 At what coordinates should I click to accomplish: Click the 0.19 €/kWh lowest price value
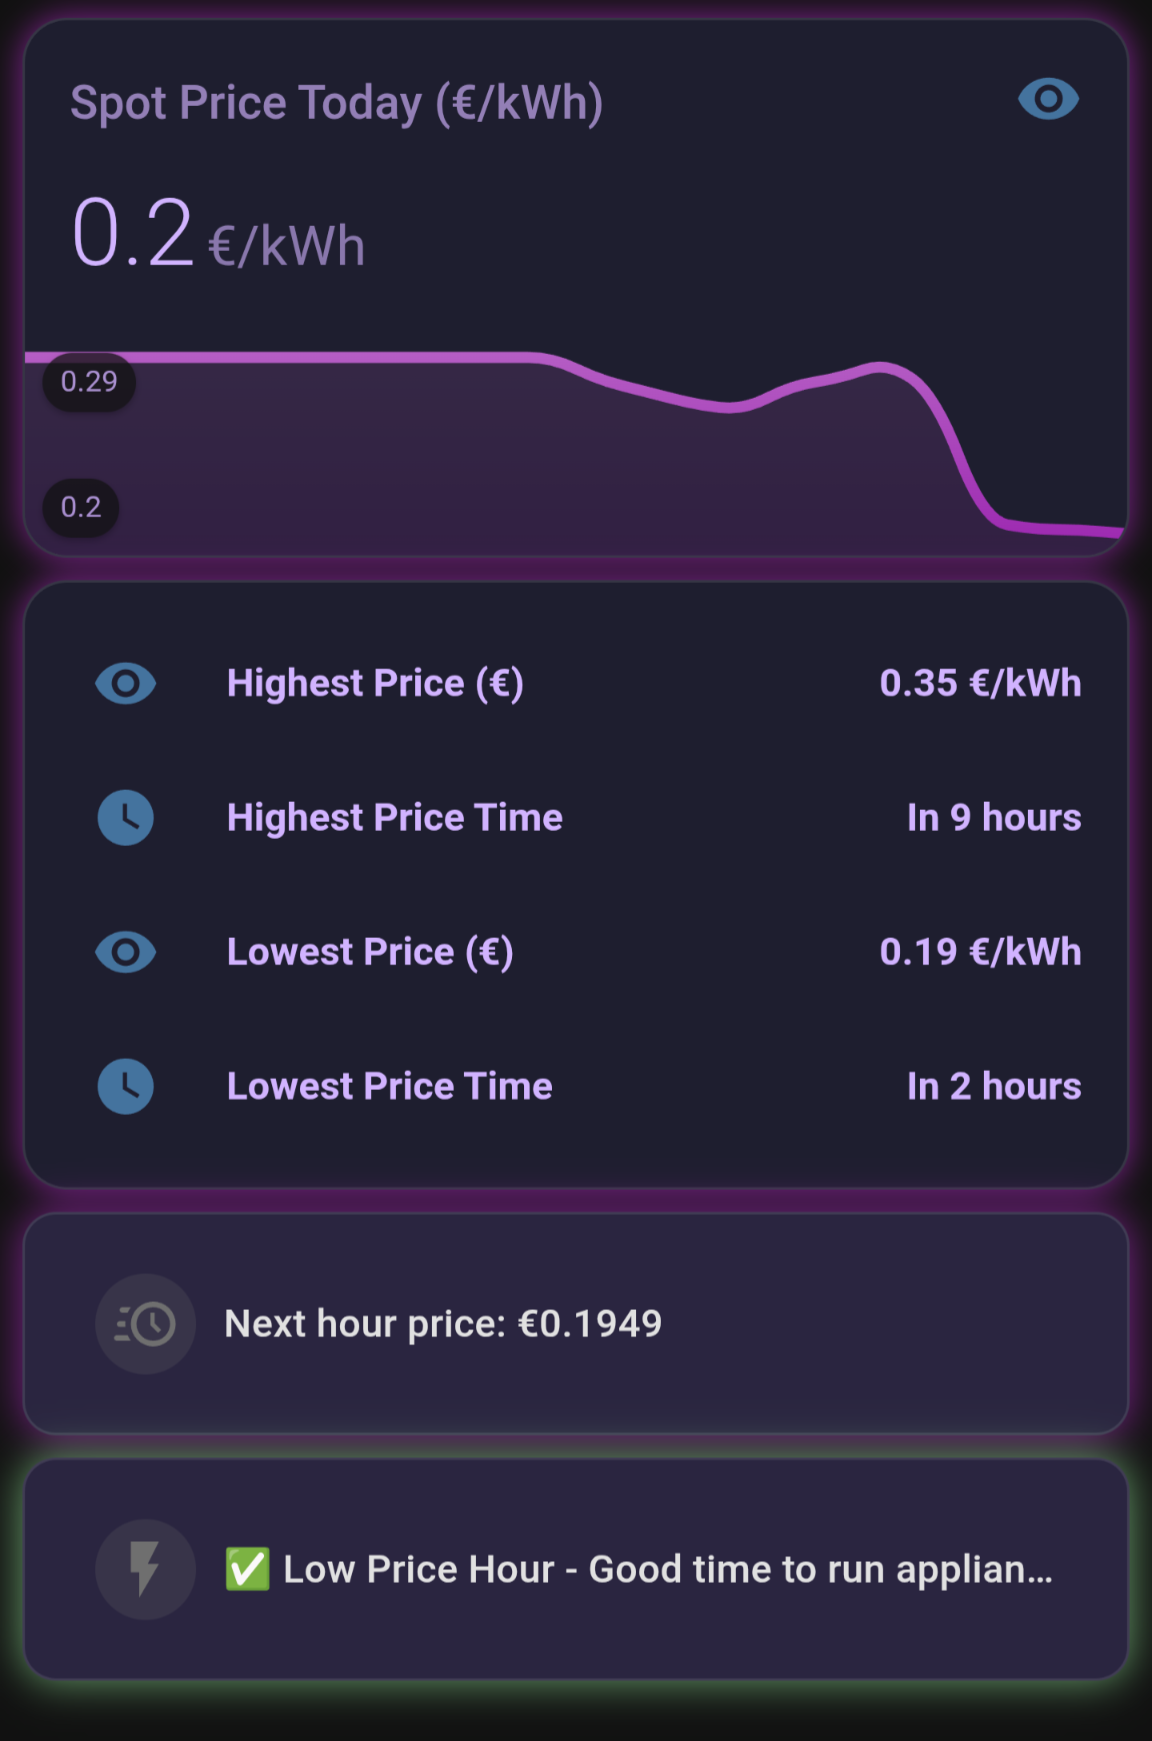tap(980, 952)
